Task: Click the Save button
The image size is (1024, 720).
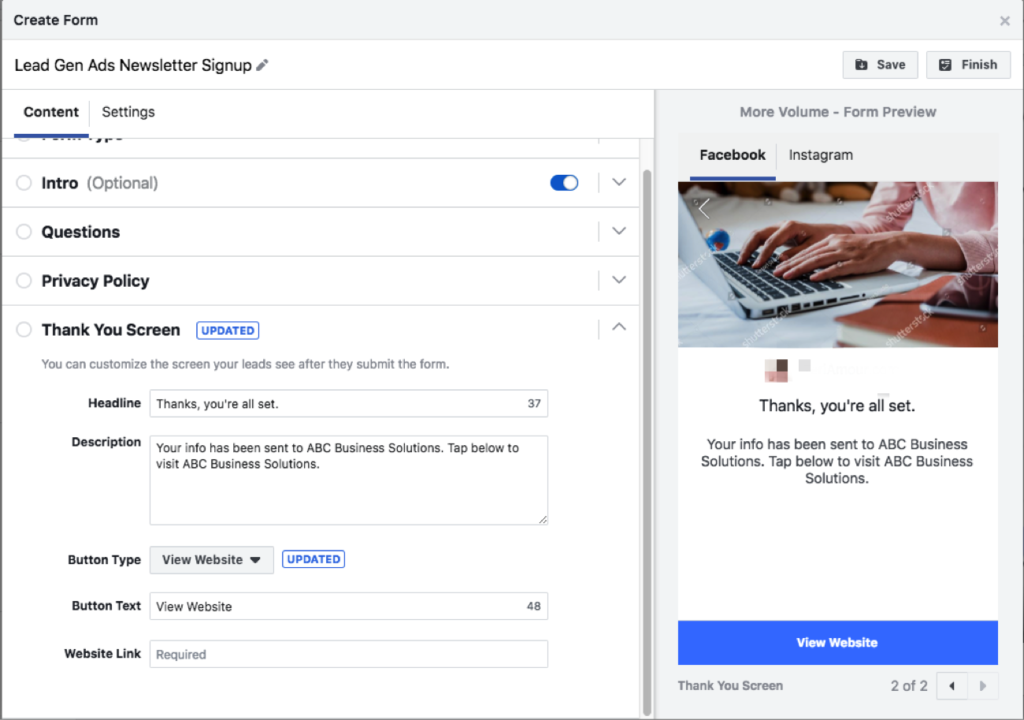Action: pyautogui.click(x=880, y=65)
